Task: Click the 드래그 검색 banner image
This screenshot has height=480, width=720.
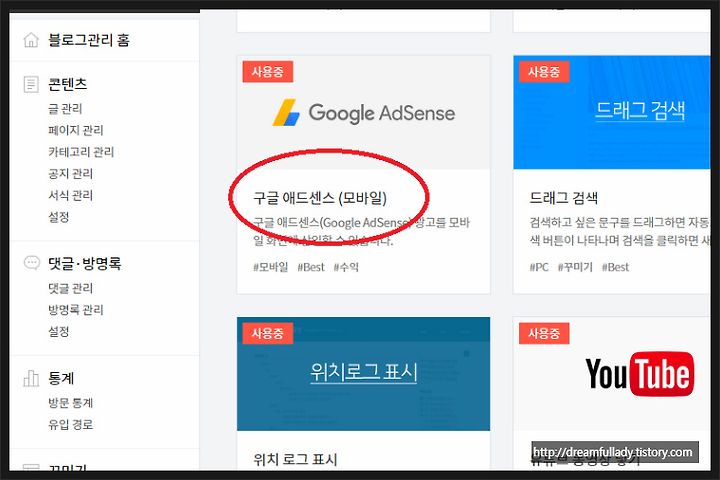Action: coord(612,113)
